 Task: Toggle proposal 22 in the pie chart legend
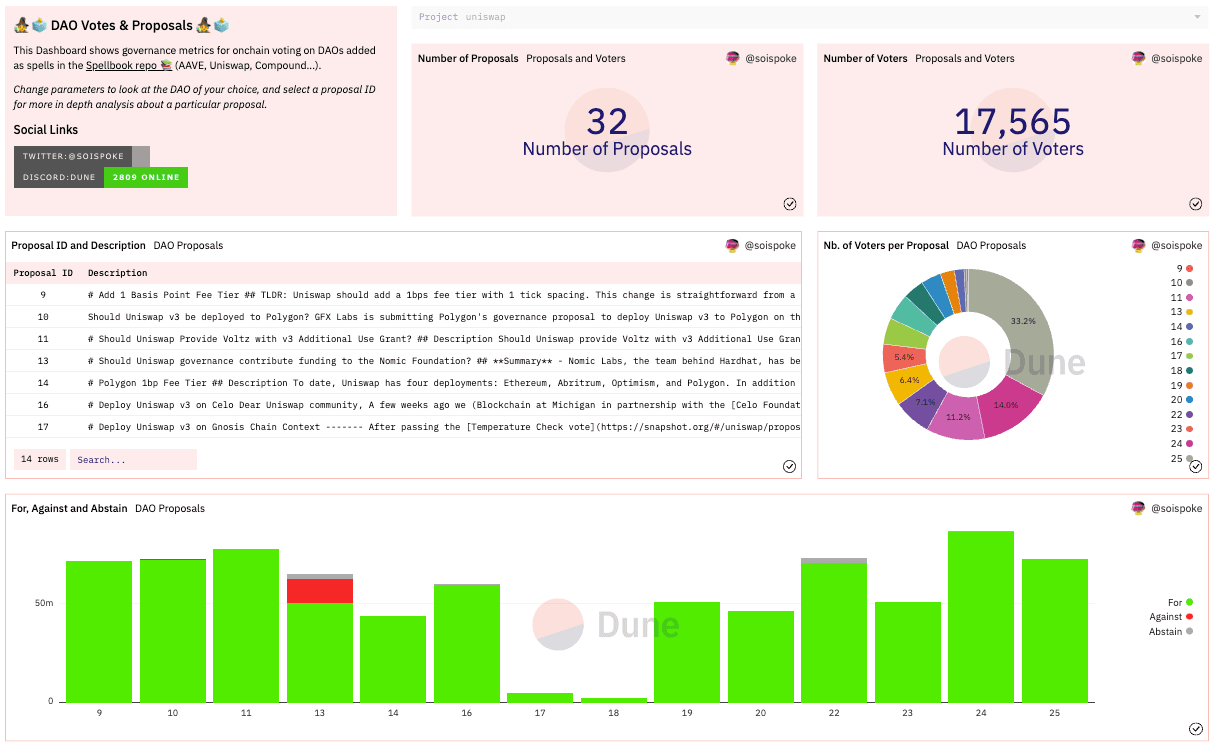point(1182,414)
